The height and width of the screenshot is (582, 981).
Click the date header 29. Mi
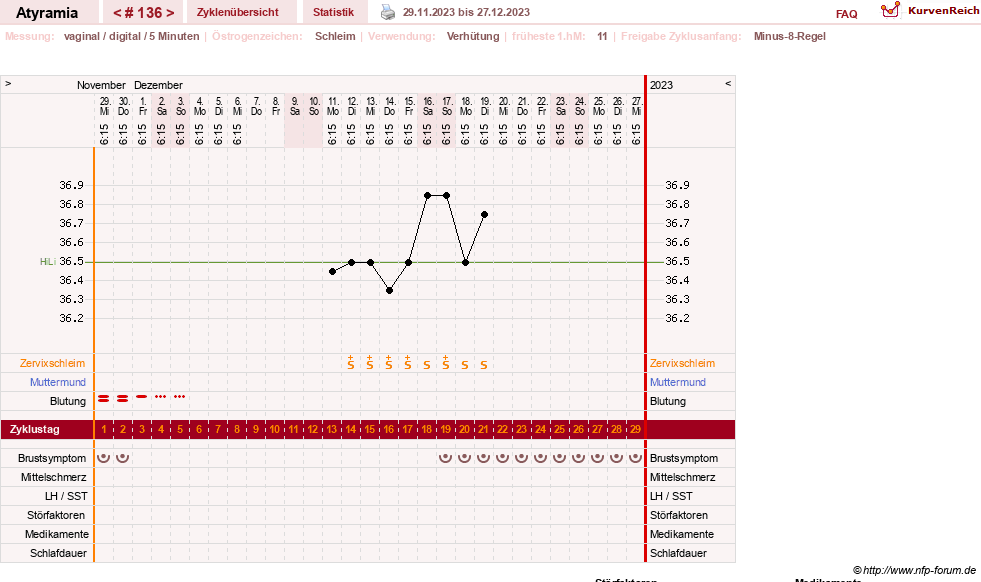[104, 106]
